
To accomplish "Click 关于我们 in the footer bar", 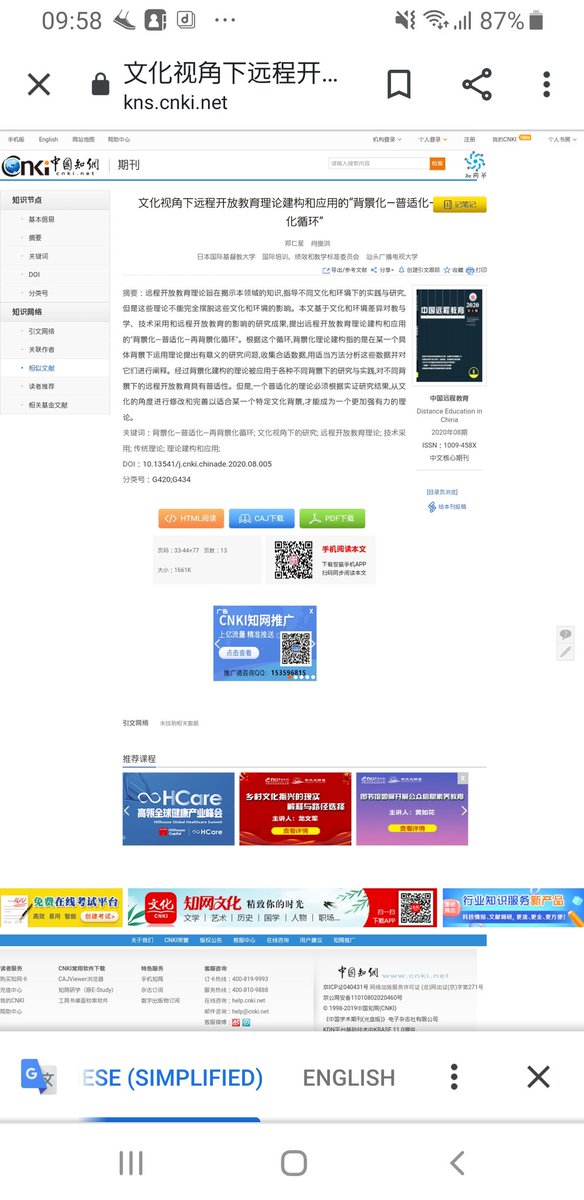I will 143,941.
